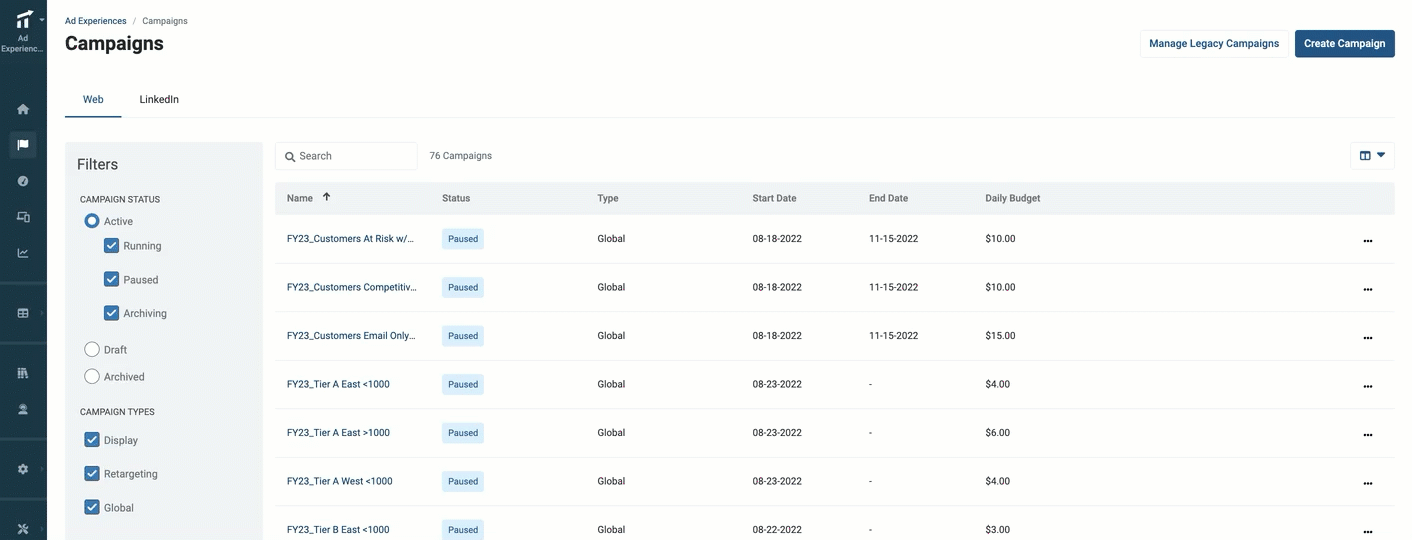Open FY23_Customers At Risk campaign link
The width and height of the screenshot is (1412, 540).
(350, 239)
